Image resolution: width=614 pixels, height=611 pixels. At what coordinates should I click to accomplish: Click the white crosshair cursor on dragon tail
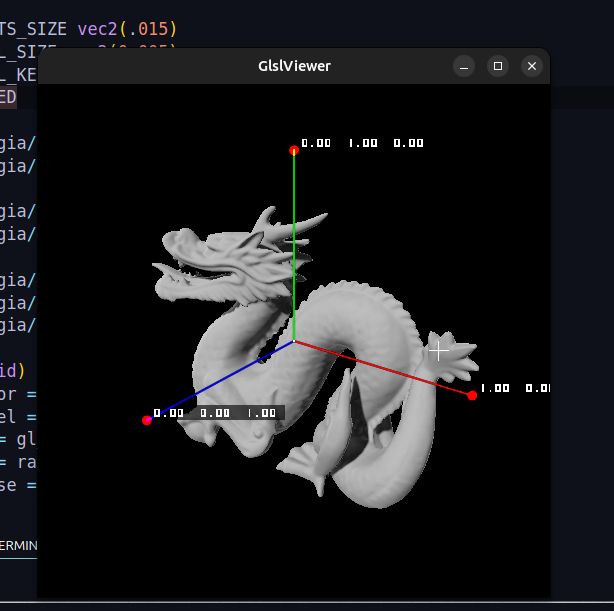(x=439, y=351)
